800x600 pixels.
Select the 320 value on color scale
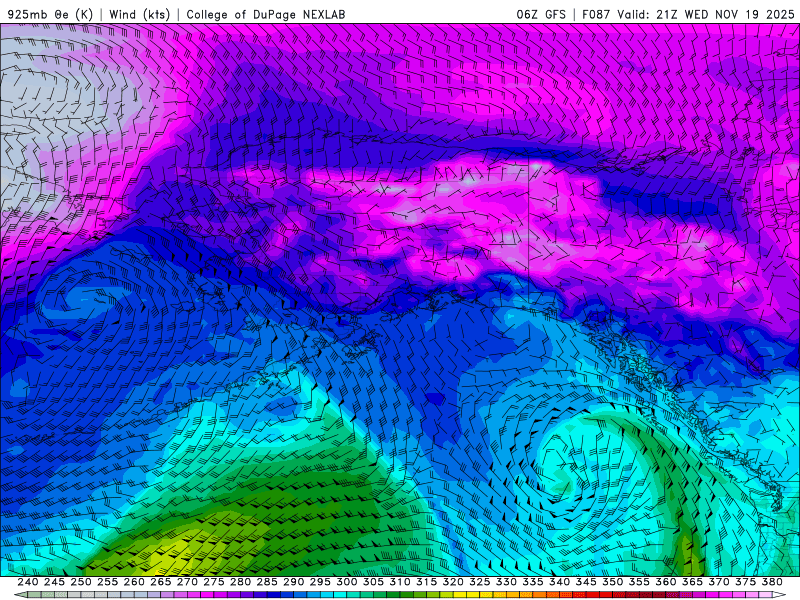coord(453,582)
